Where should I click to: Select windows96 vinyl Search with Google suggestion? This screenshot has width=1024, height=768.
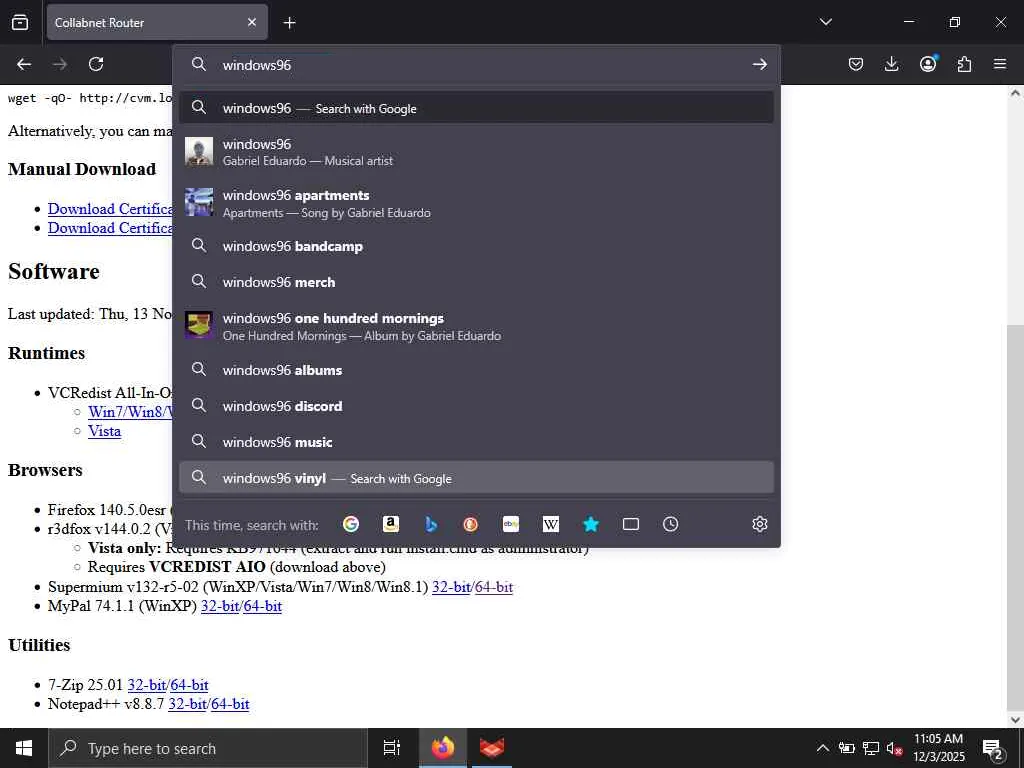coord(477,477)
